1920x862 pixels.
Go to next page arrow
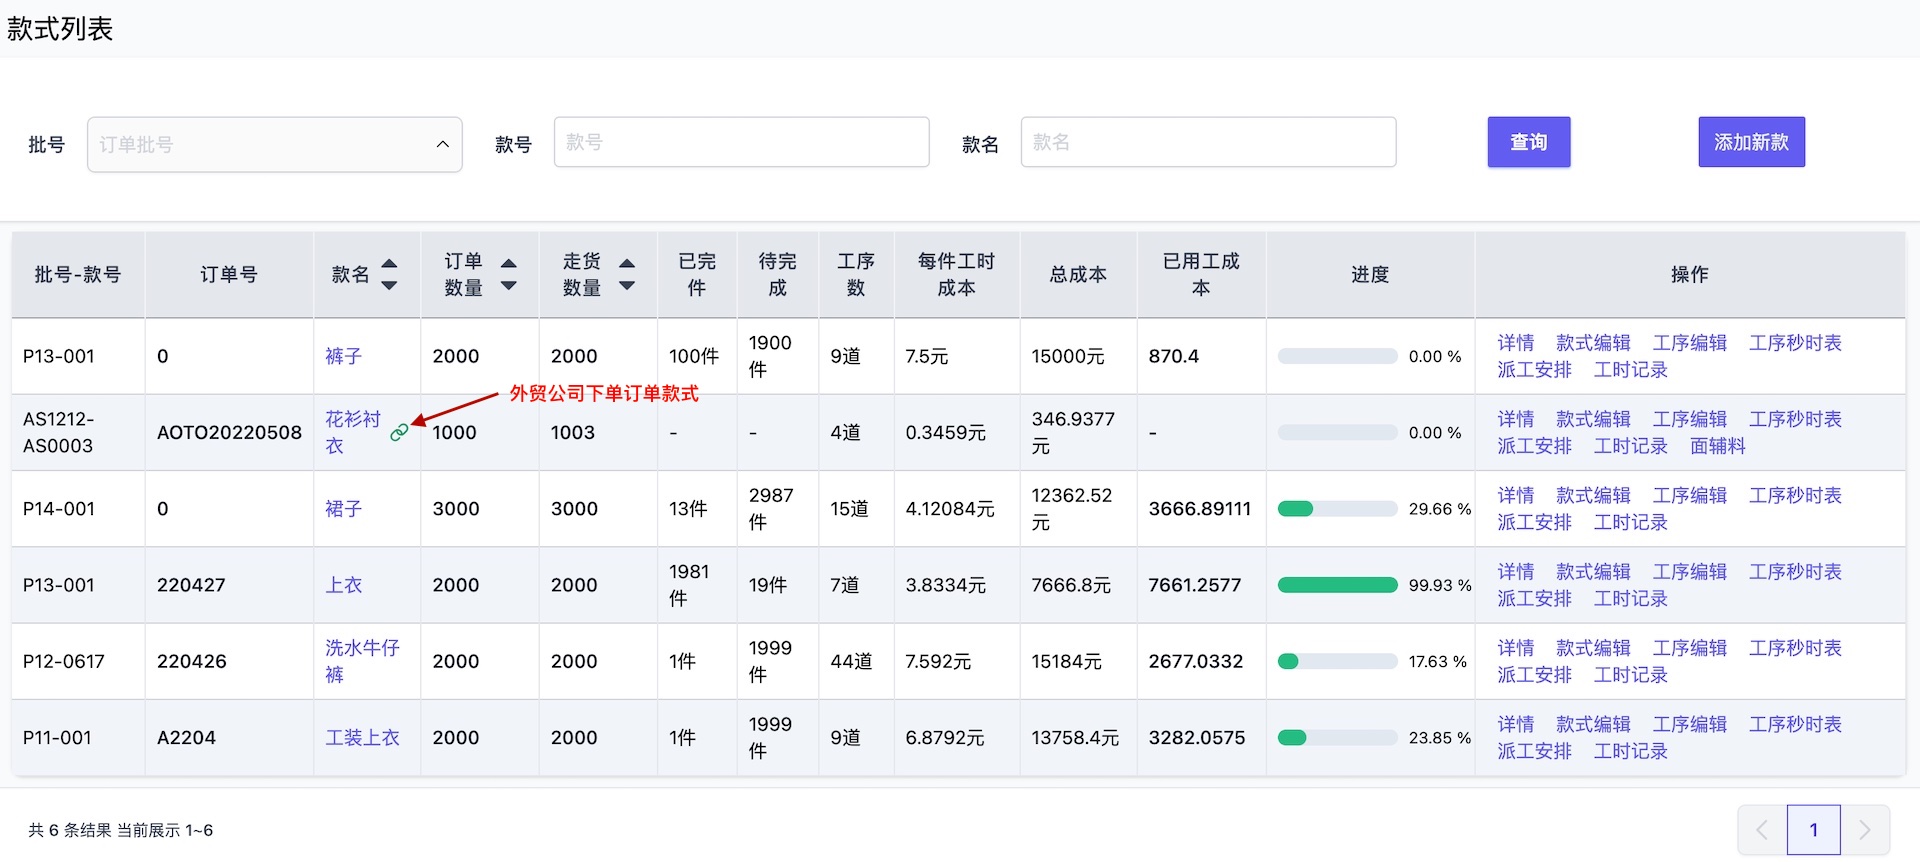click(1865, 830)
